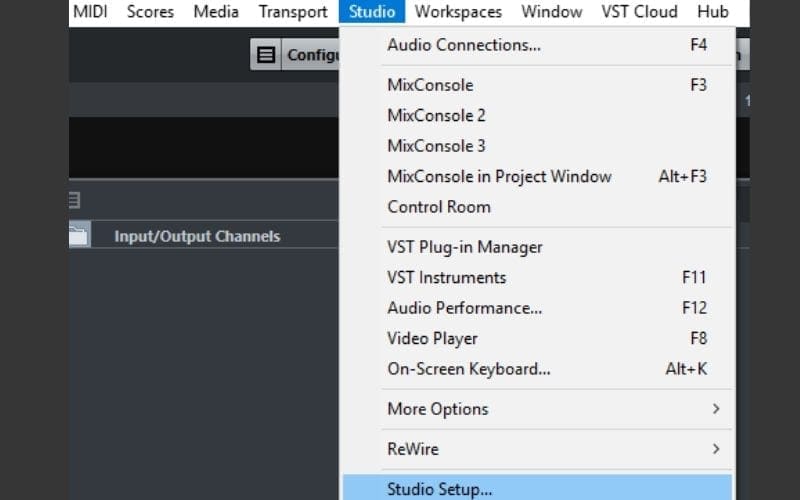Open MixConsole from the Studio menu
This screenshot has height=500, width=800.
[538, 85]
